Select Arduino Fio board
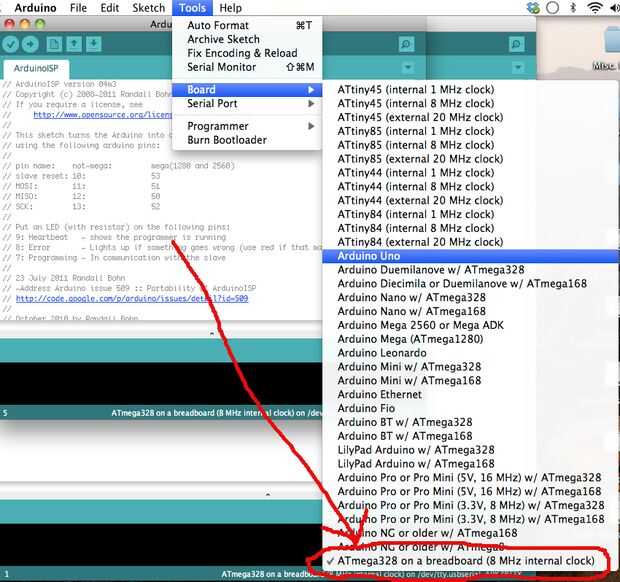This screenshot has width=620, height=582. (x=471, y=408)
